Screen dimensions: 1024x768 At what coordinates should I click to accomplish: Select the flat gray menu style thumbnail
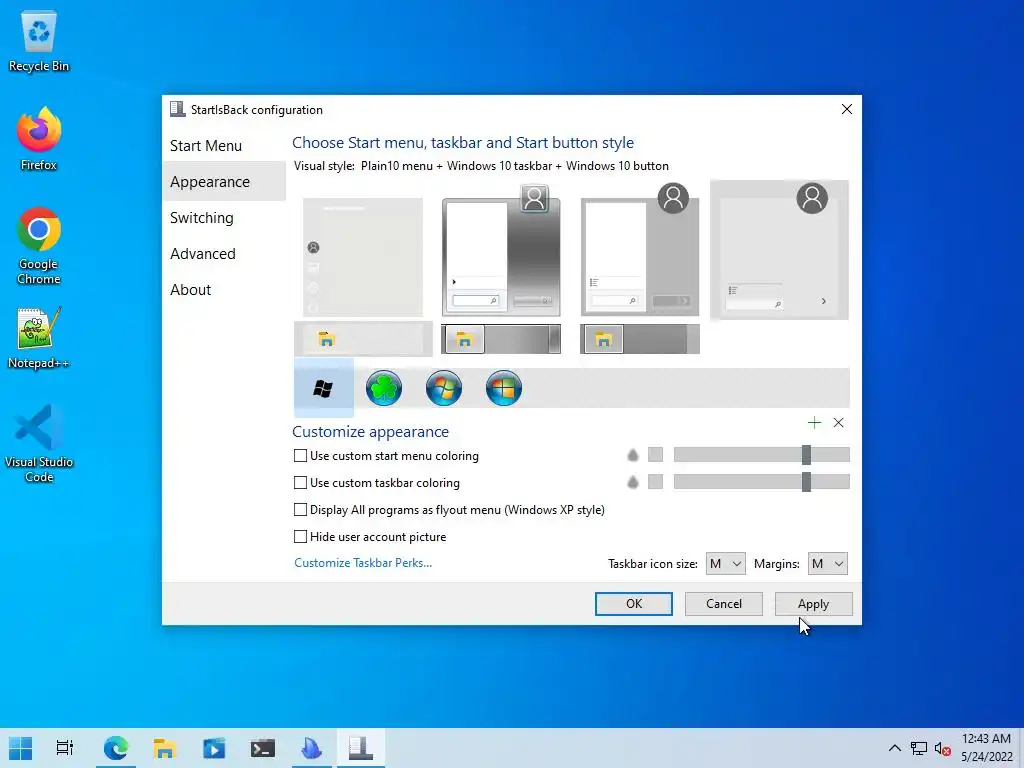639,251
